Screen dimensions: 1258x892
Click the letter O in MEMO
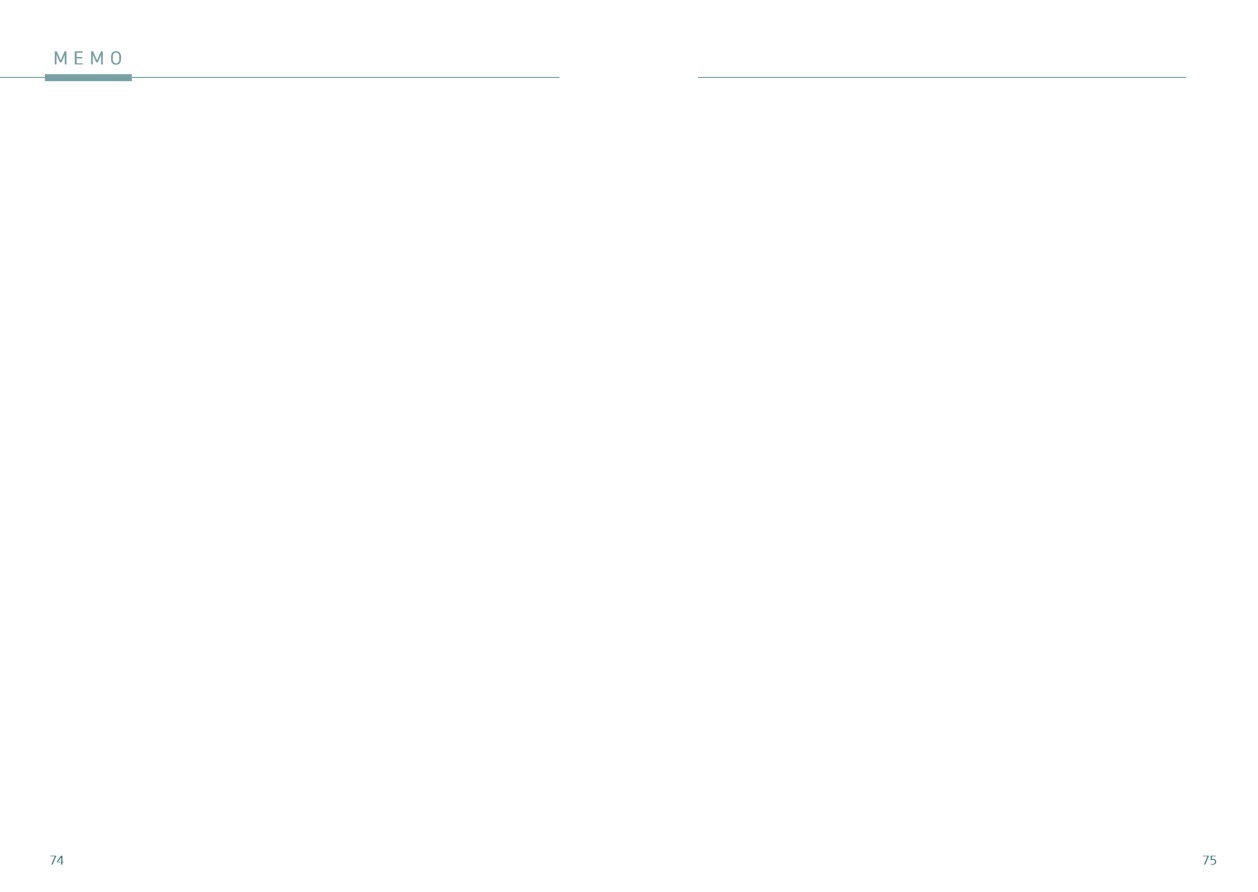[117, 58]
